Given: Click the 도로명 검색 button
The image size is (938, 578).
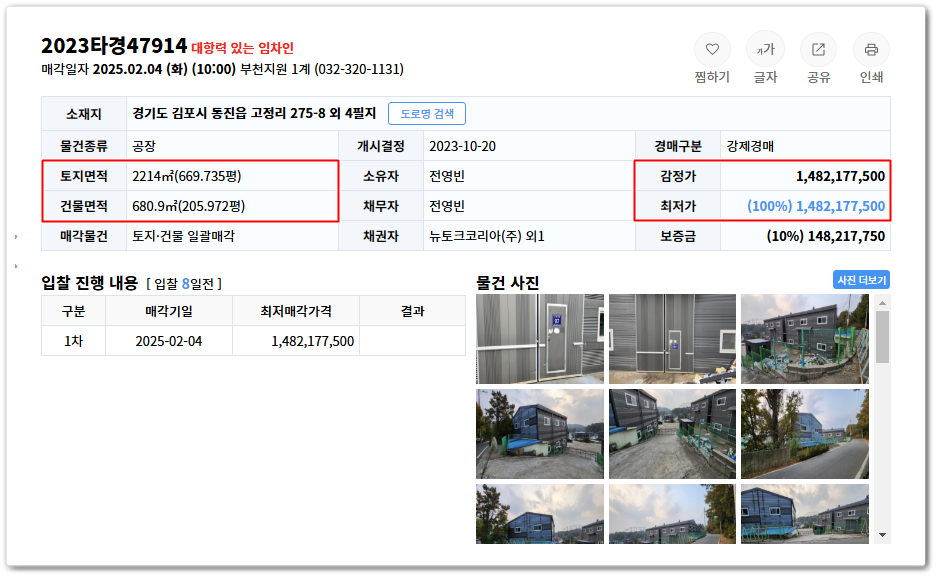Looking at the screenshot, I should [427, 114].
